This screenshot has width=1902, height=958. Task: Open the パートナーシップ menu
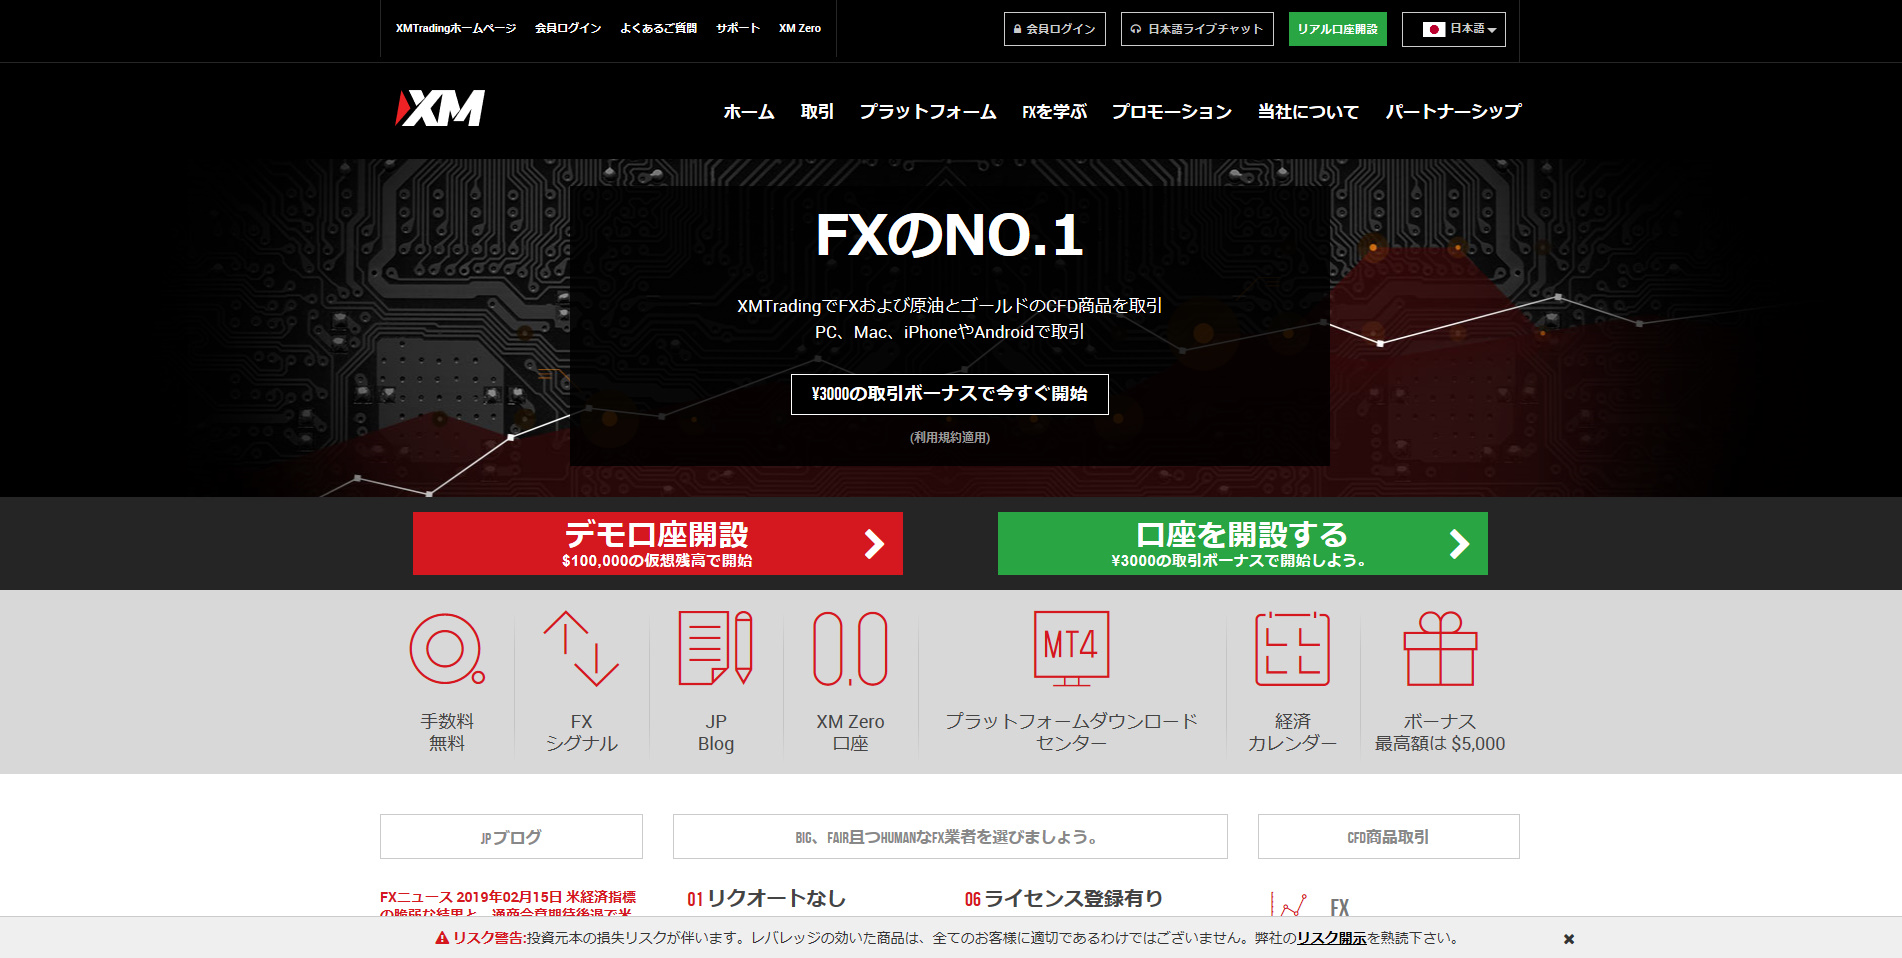[1453, 112]
